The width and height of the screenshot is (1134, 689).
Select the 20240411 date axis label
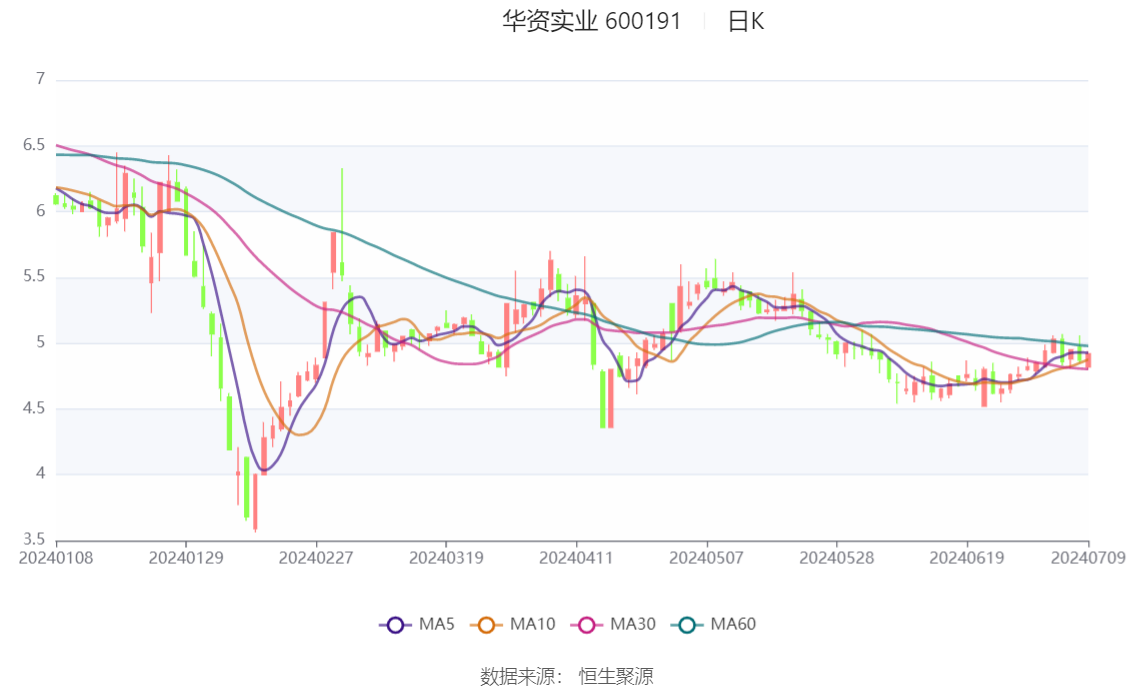(x=576, y=558)
